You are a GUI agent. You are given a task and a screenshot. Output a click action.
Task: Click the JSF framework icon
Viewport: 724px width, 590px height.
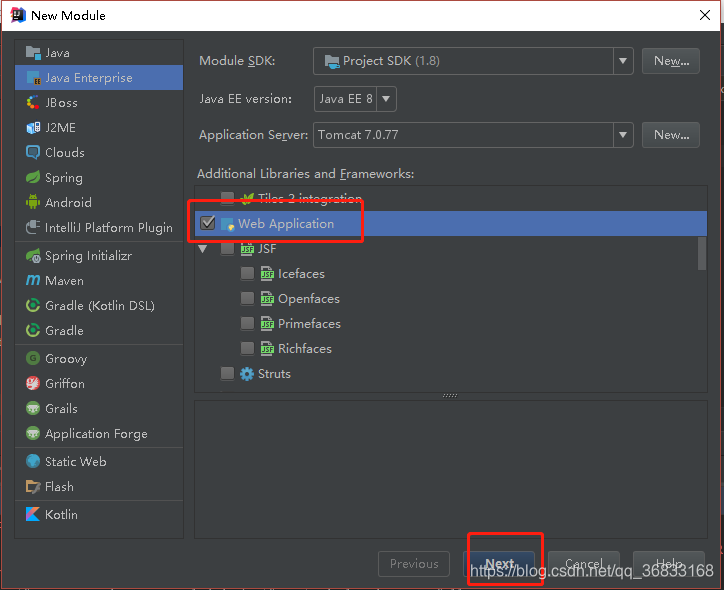[247, 249]
